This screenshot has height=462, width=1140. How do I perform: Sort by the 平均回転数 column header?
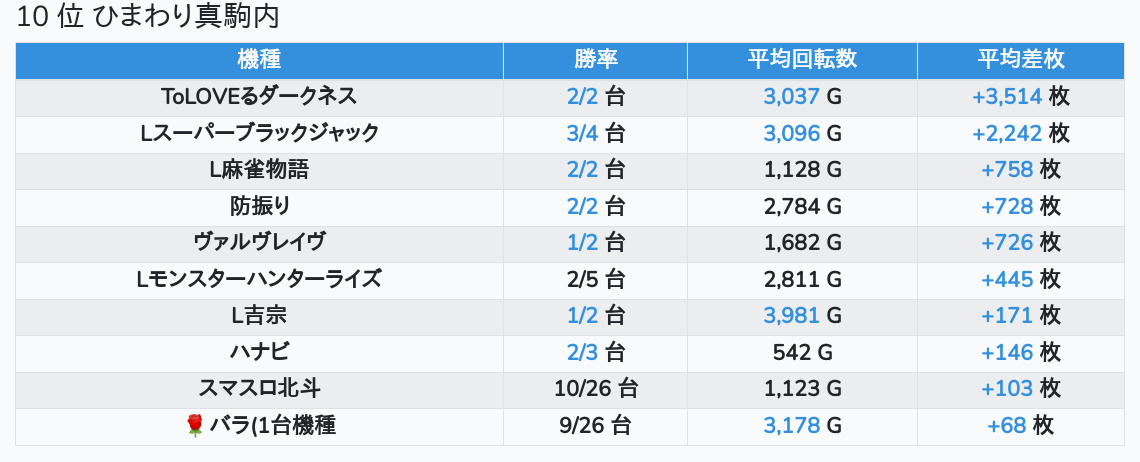coord(802,60)
